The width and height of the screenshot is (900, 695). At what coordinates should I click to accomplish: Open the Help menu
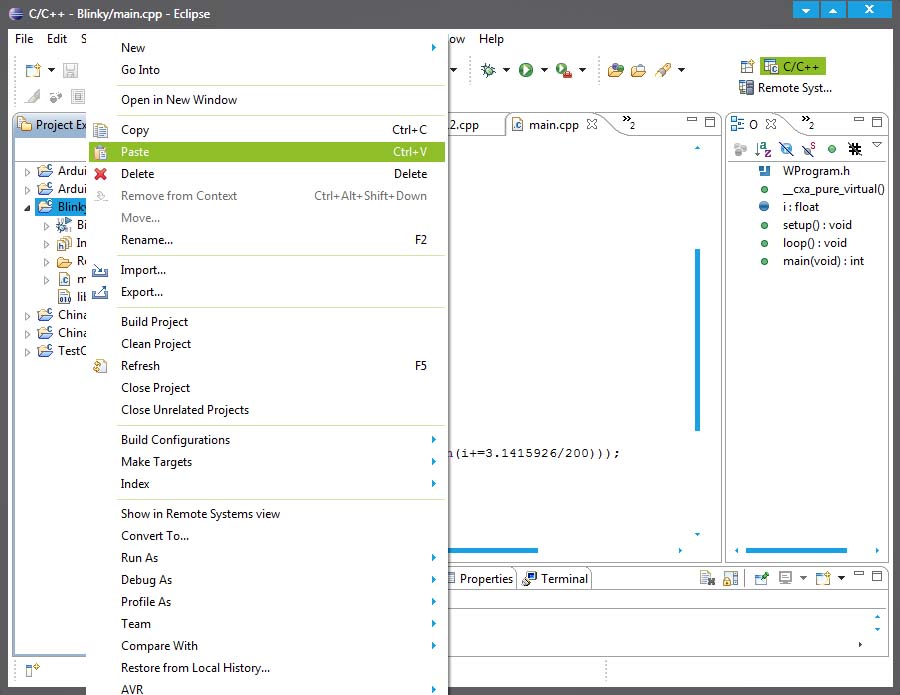click(x=491, y=39)
